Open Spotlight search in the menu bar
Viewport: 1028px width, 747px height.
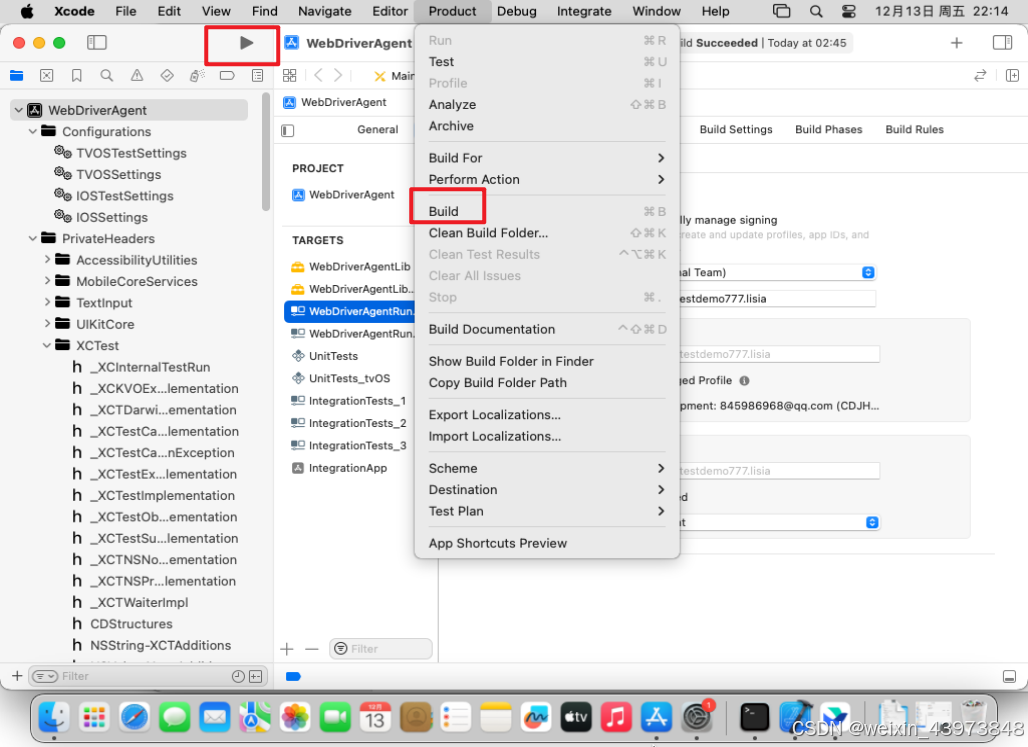click(816, 11)
